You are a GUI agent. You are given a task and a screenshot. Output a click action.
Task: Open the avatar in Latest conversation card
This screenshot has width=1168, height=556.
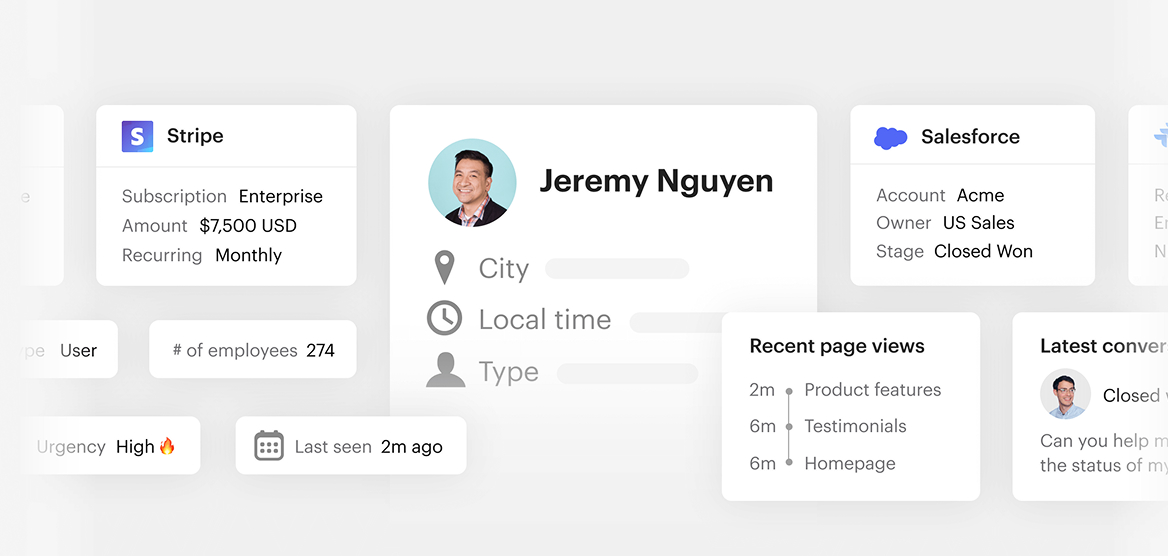point(1065,394)
